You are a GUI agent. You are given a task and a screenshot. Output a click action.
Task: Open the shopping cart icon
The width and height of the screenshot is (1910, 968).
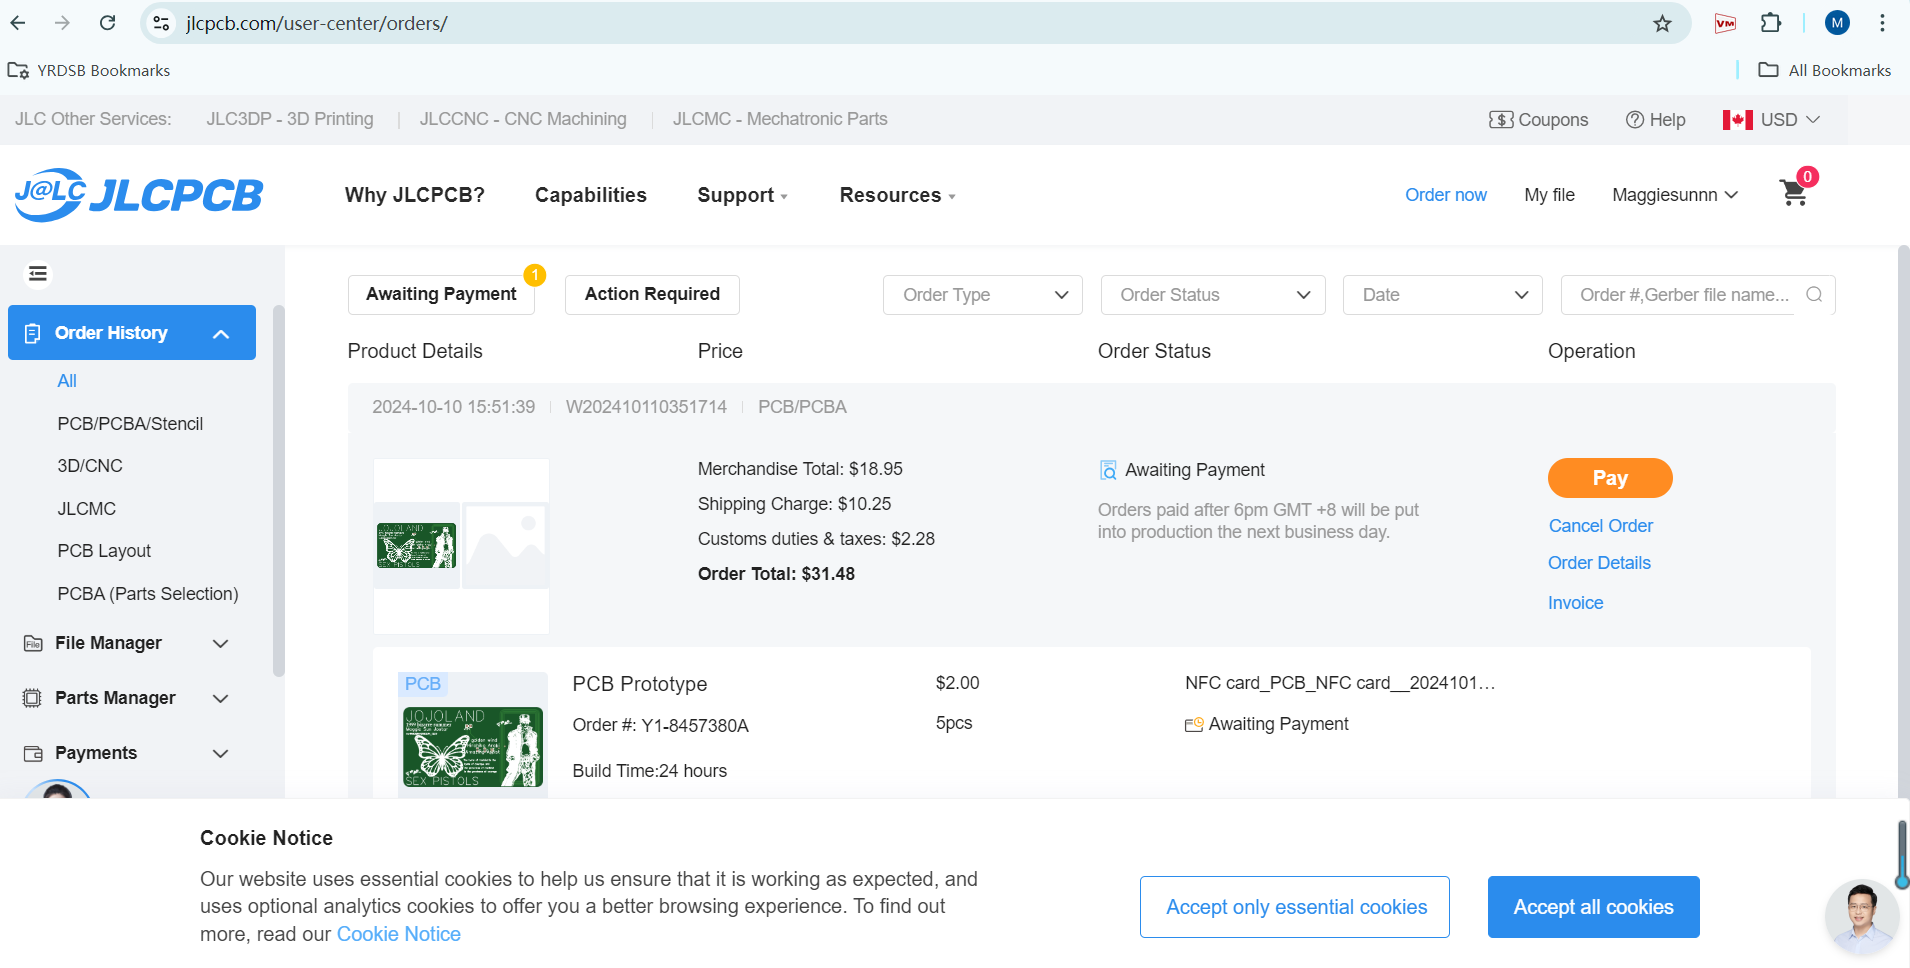click(1795, 192)
